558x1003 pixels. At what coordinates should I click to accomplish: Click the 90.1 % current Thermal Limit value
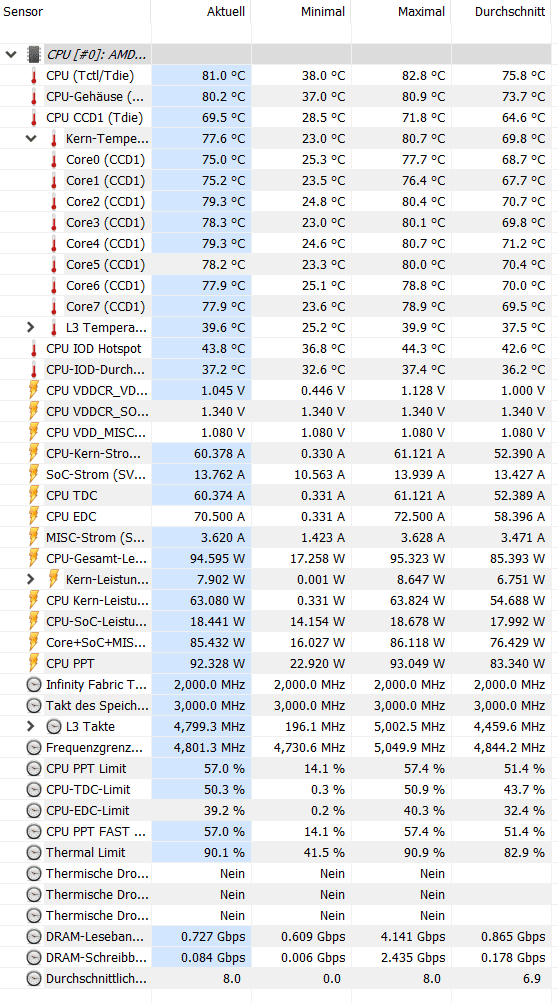pyautogui.click(x=224, y=853)
